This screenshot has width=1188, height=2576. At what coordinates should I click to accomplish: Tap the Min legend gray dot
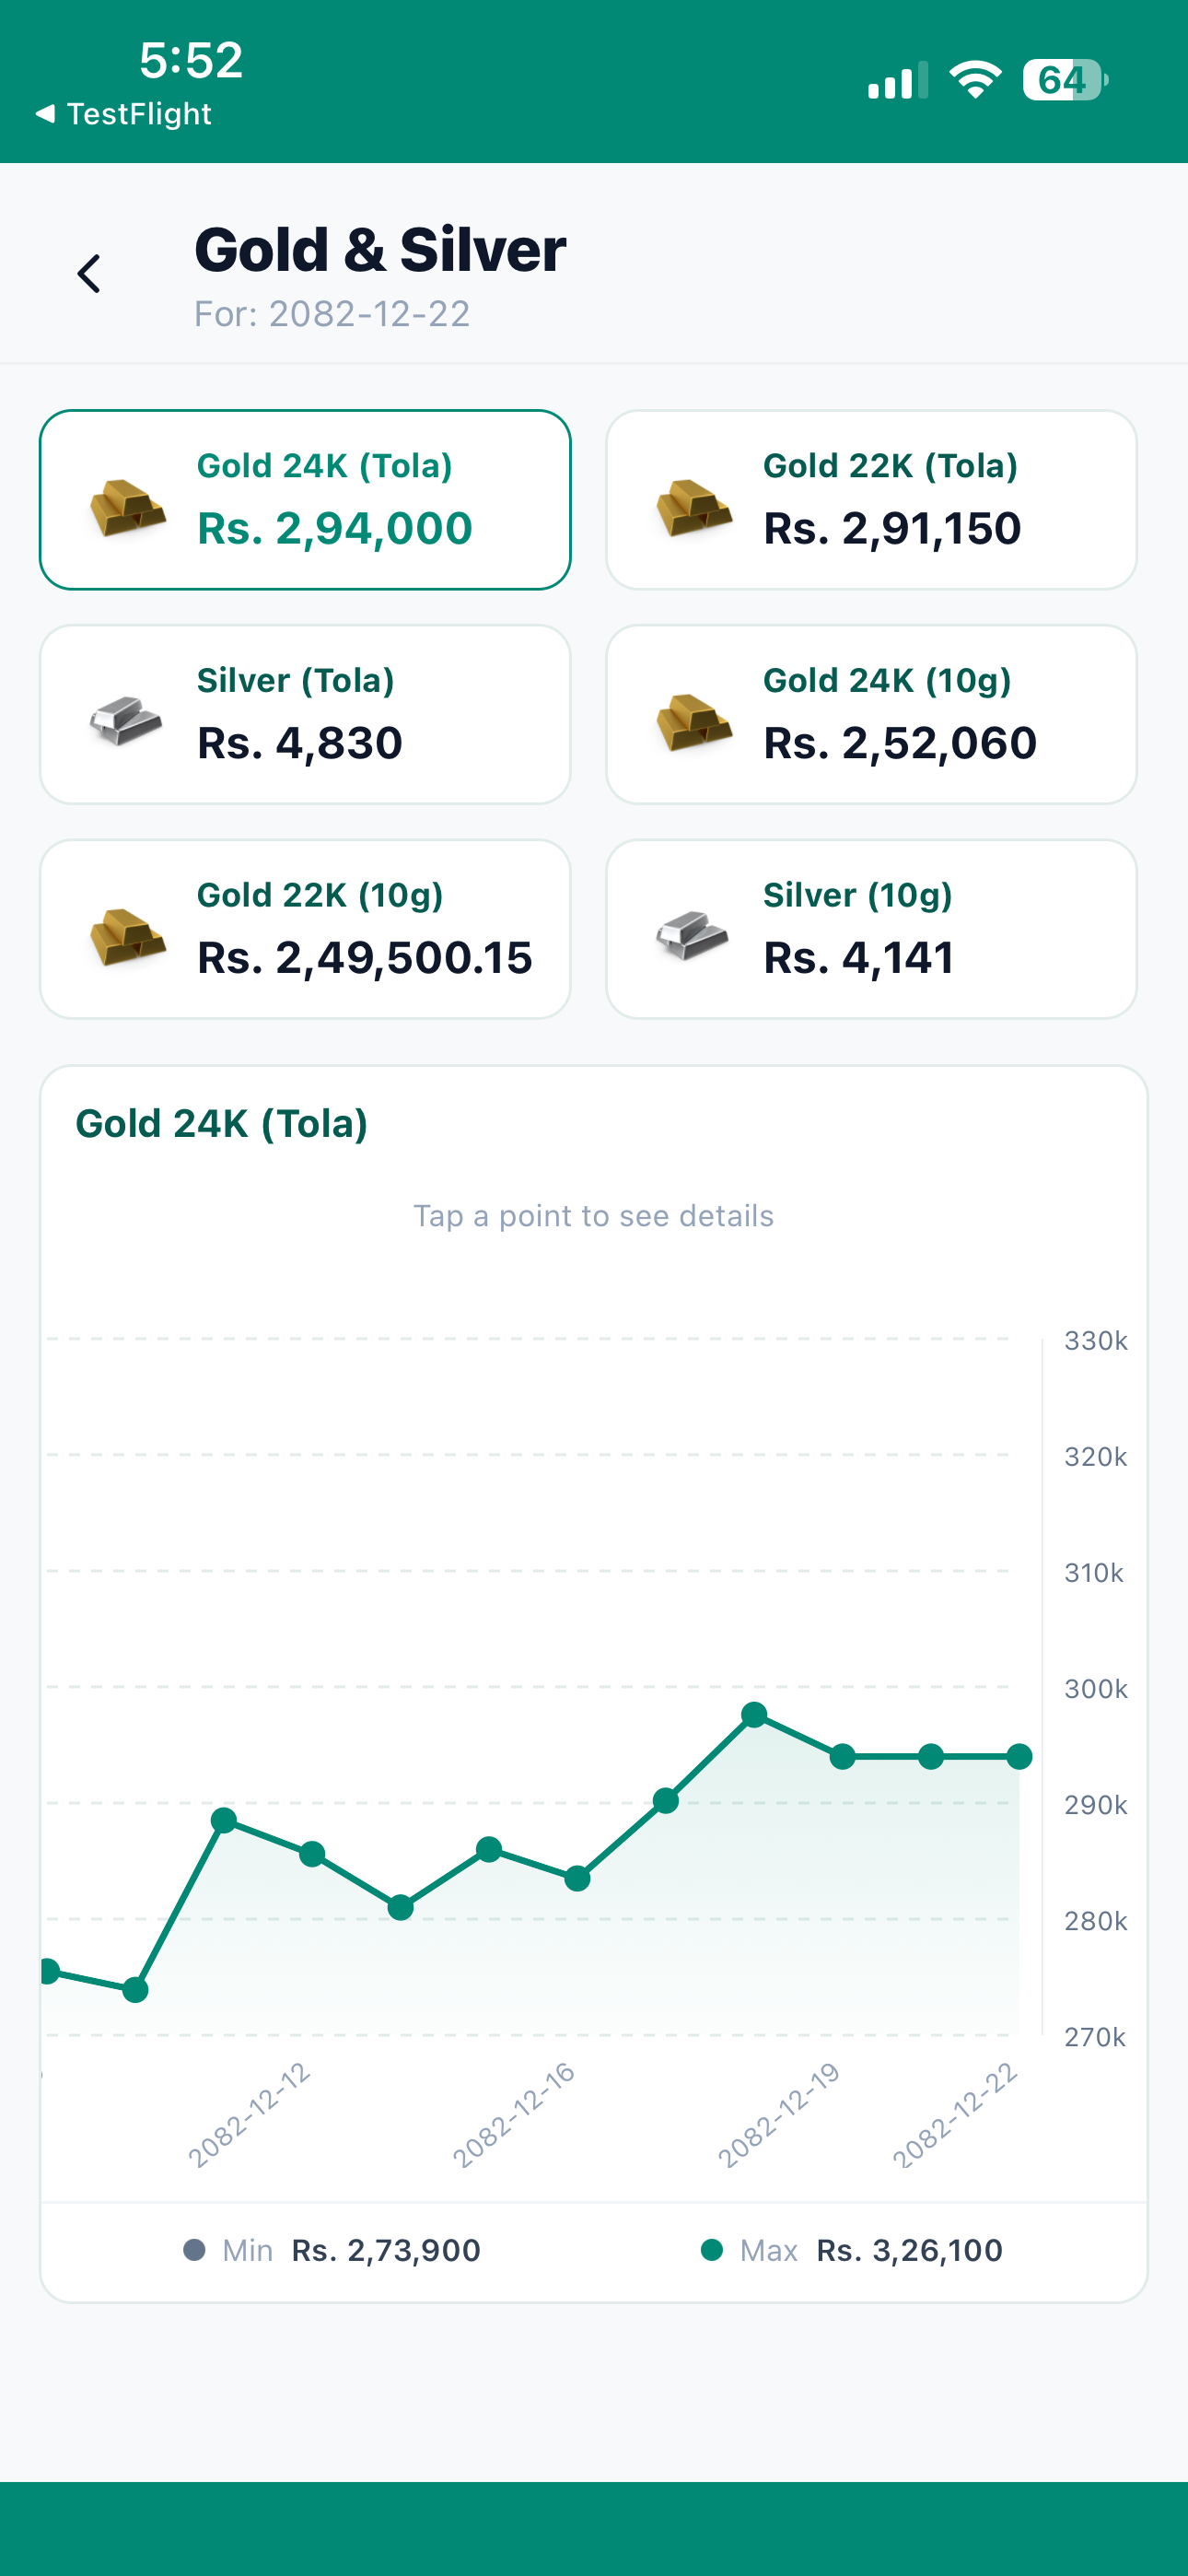tap(194, 2250)
